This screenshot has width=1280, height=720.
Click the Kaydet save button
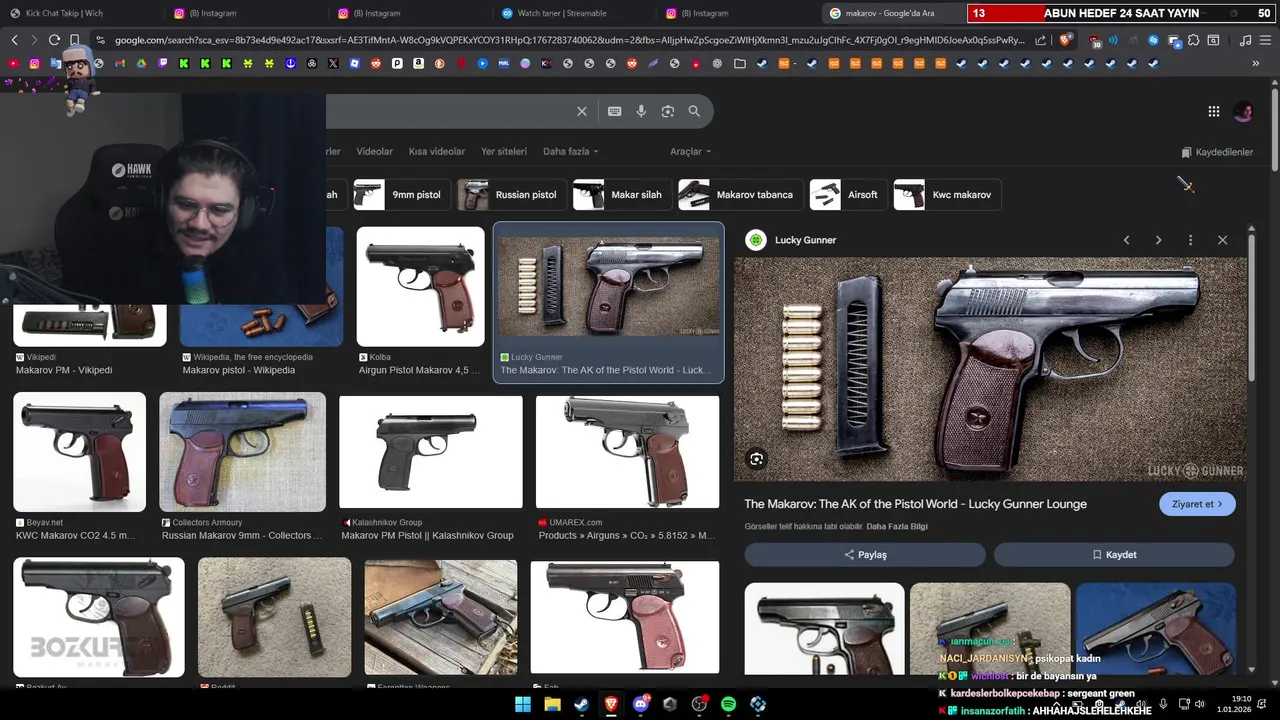pos(1114,554)
